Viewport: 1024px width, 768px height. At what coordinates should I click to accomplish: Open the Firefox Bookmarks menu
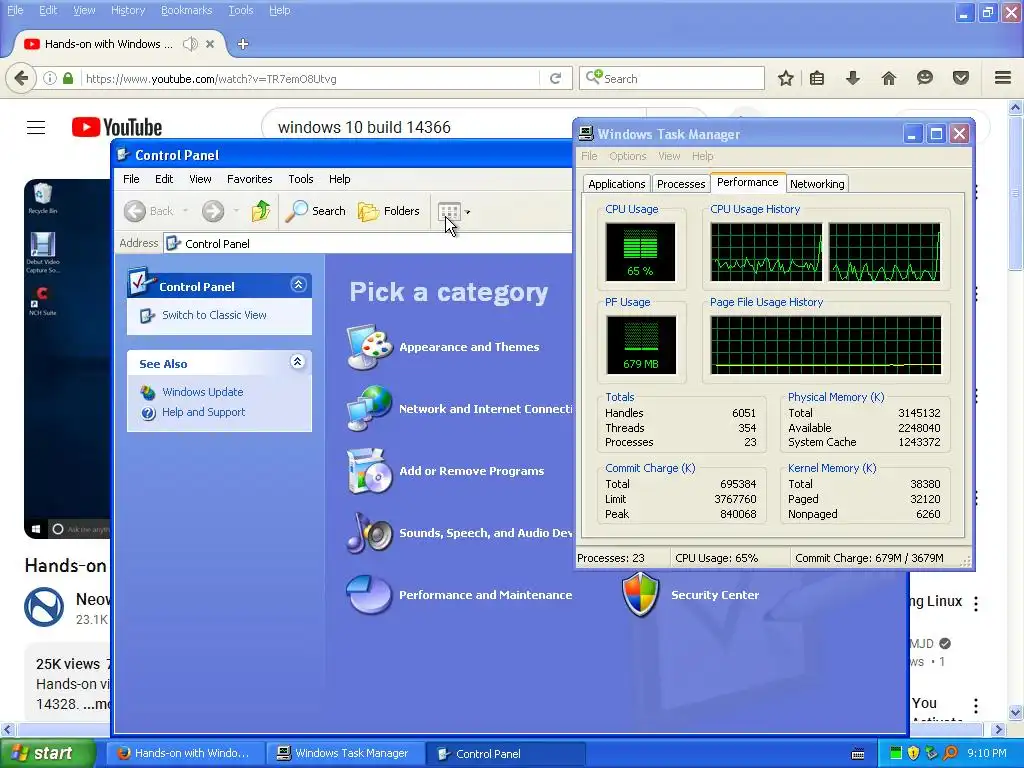click(x=186, y=10)
